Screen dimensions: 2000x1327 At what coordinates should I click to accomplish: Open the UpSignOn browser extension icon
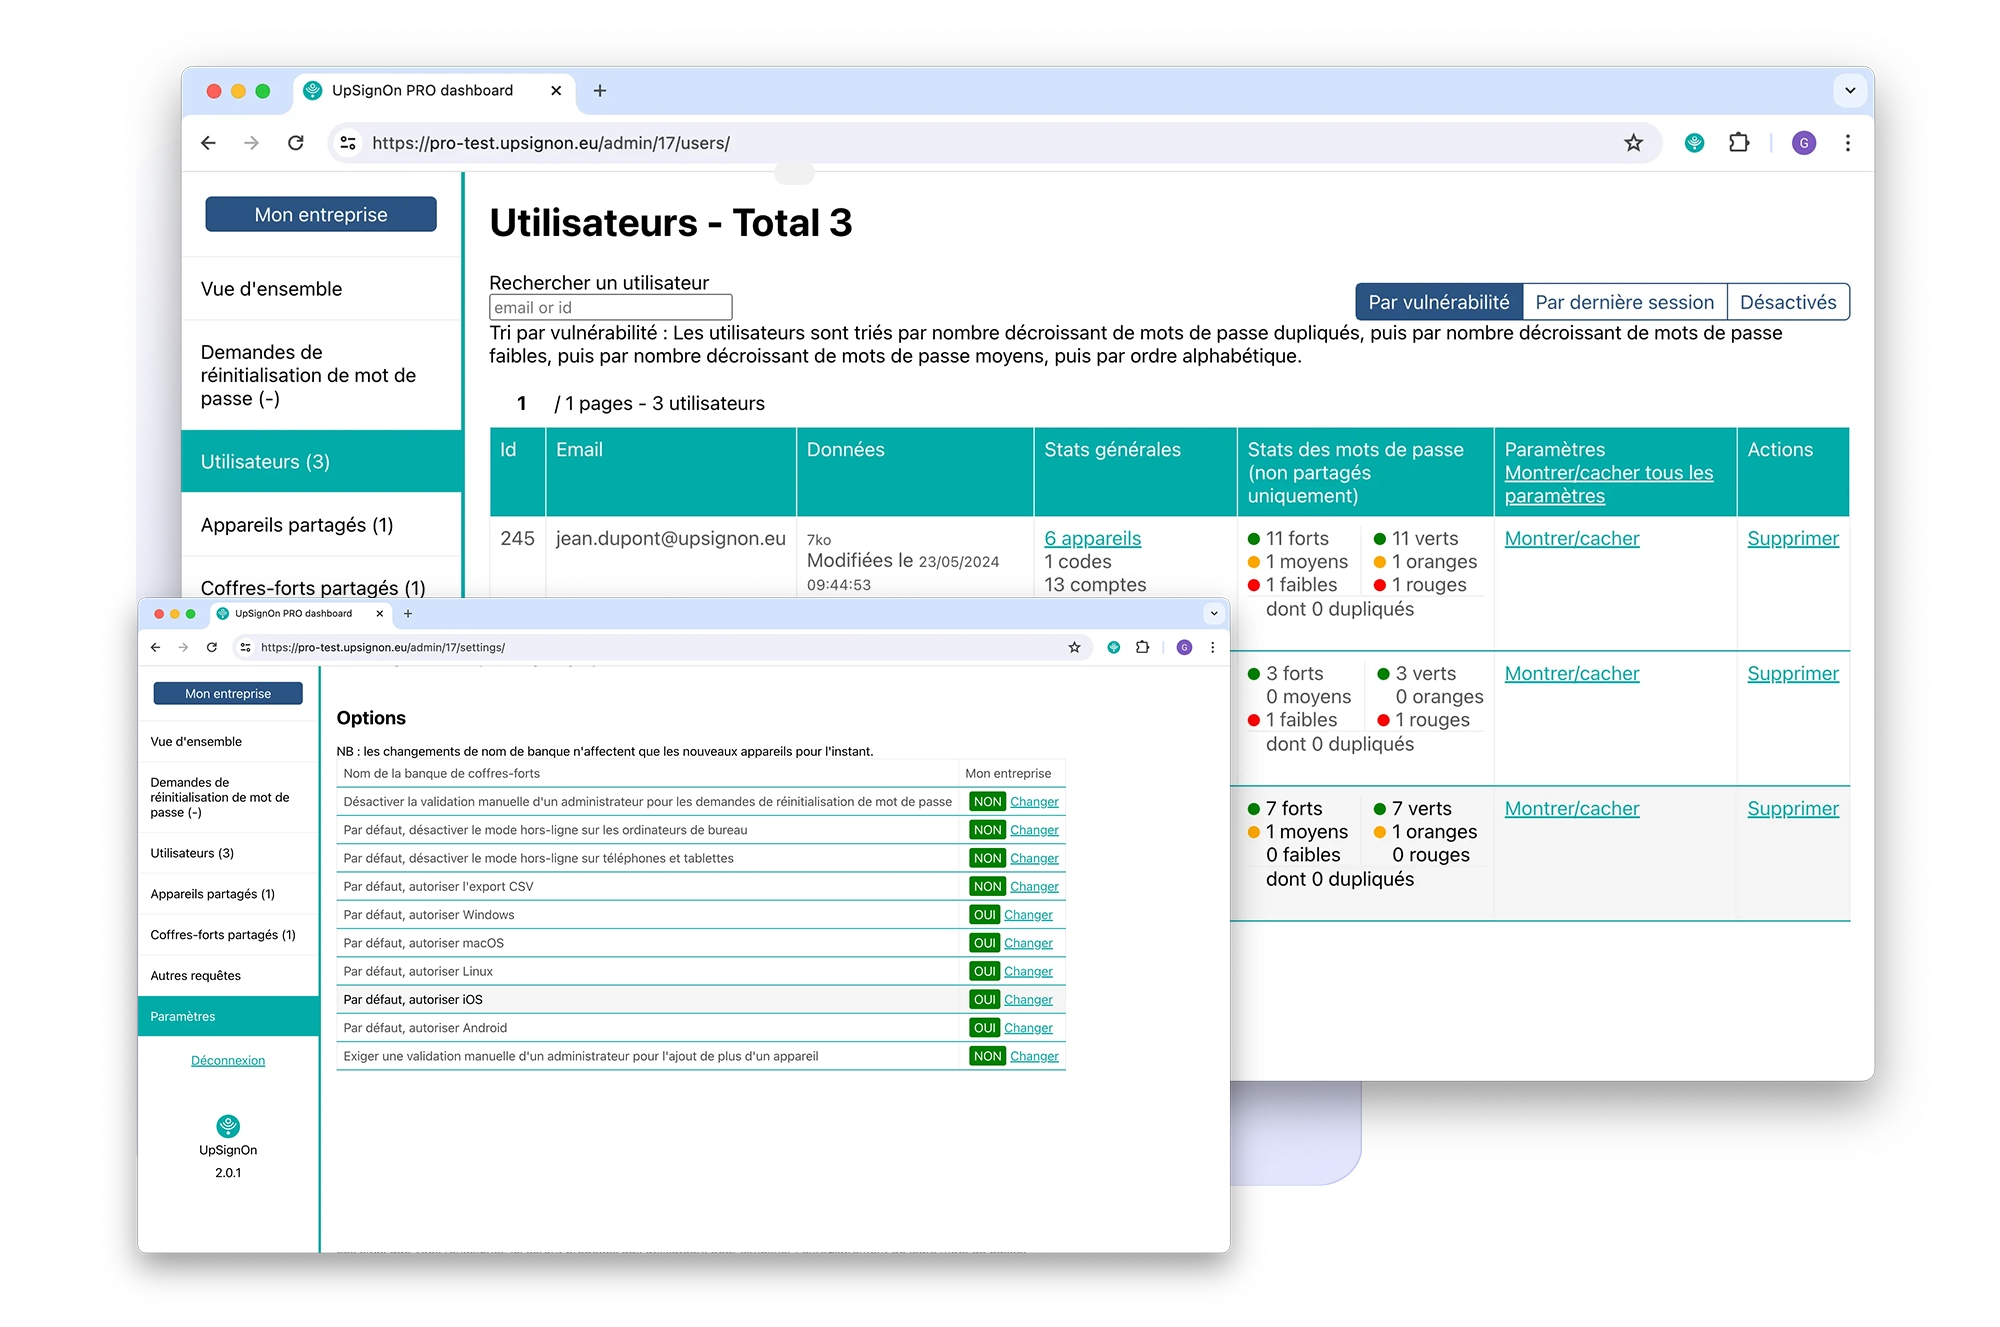click(x=1694, y=143)
